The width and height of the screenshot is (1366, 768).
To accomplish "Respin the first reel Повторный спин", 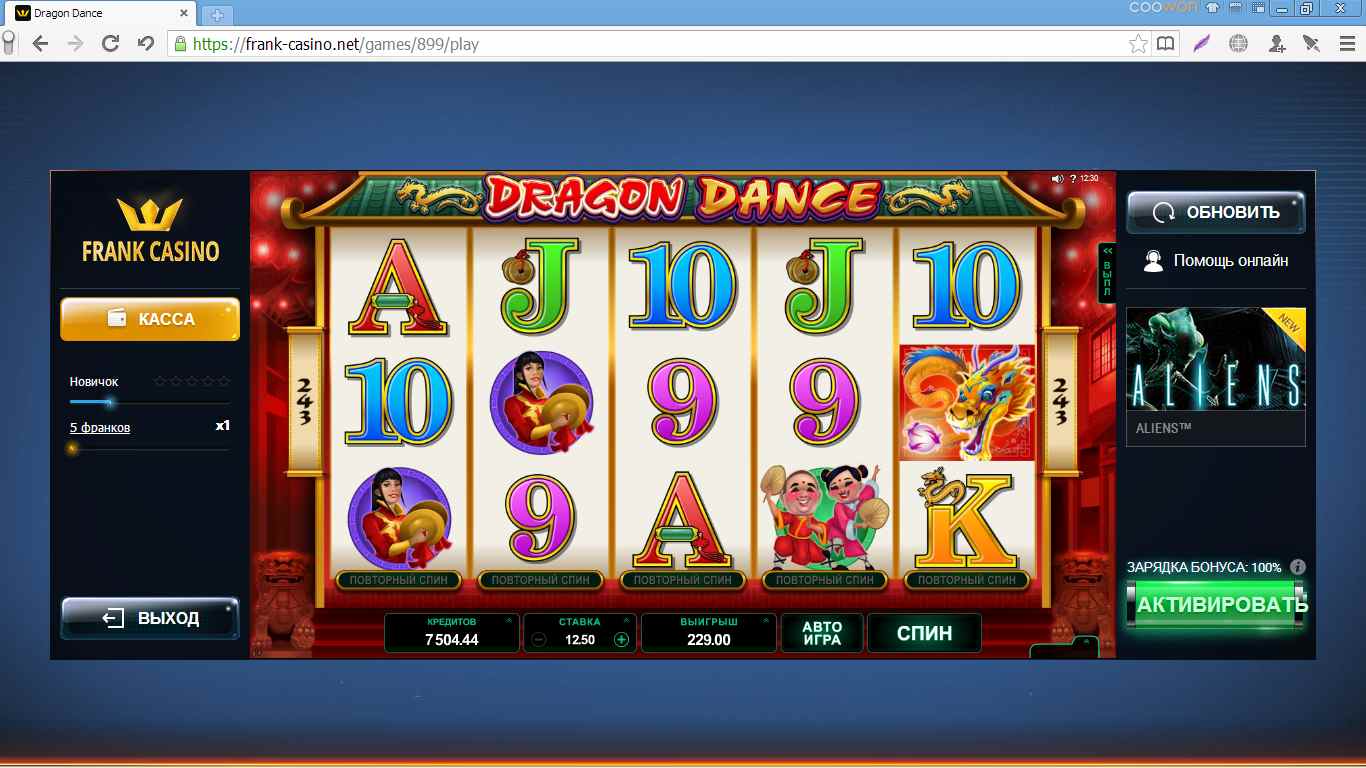I will click(399, 580).
